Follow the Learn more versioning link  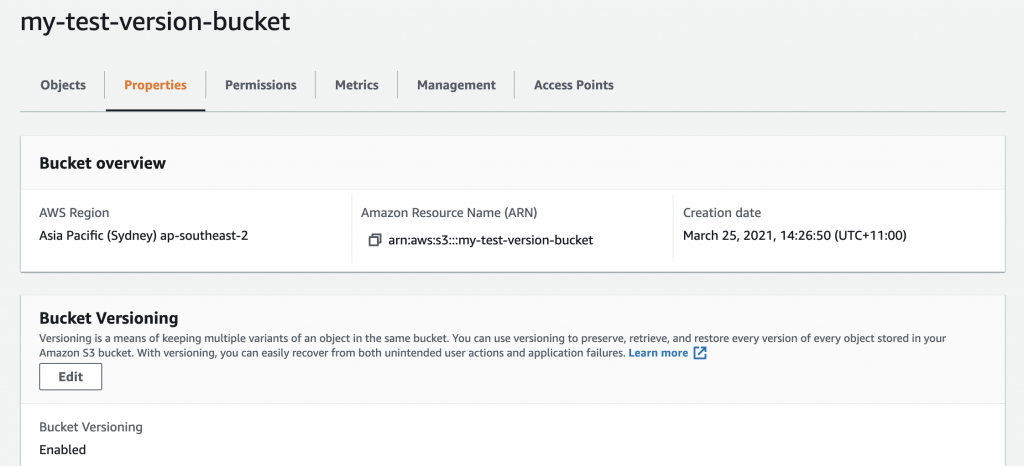658,353
